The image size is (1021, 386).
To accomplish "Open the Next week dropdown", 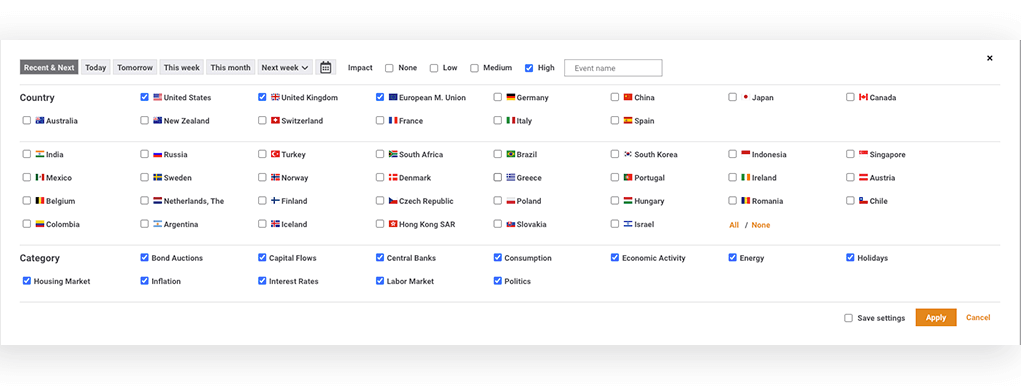I will pos(285,67).
